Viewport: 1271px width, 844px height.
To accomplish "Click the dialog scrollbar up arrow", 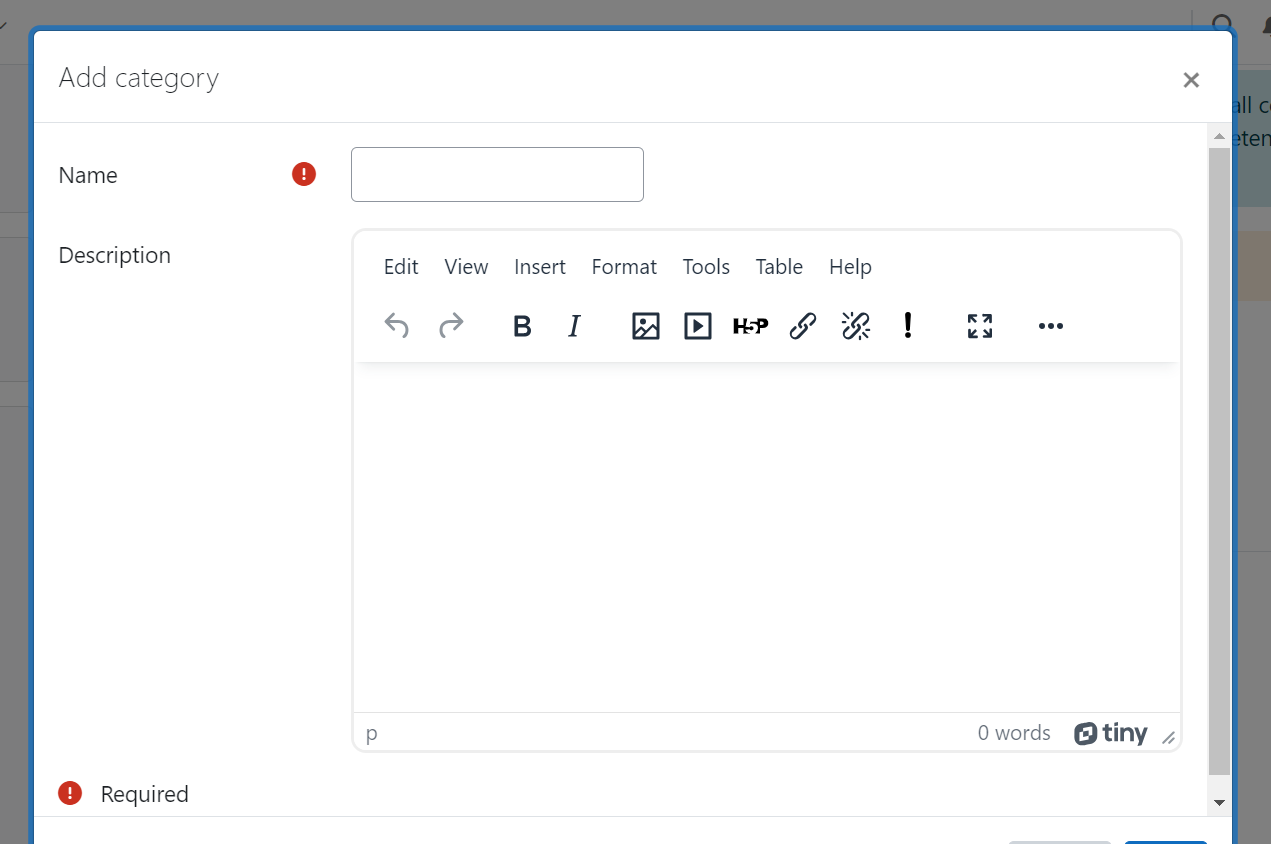I will [x=1219, y=135].
